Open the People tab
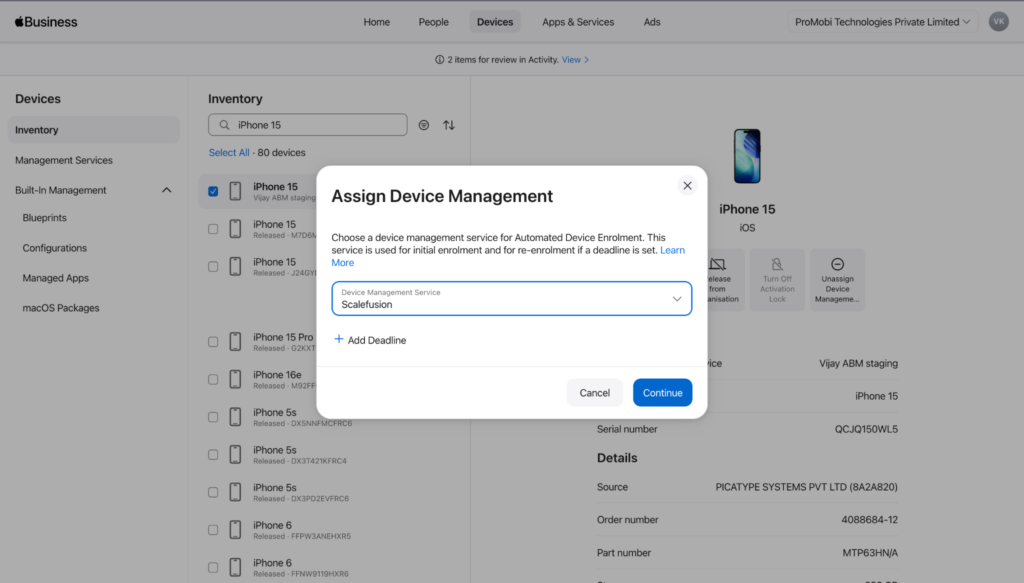This screenshot has width=1024, height=583. point(434,22)
